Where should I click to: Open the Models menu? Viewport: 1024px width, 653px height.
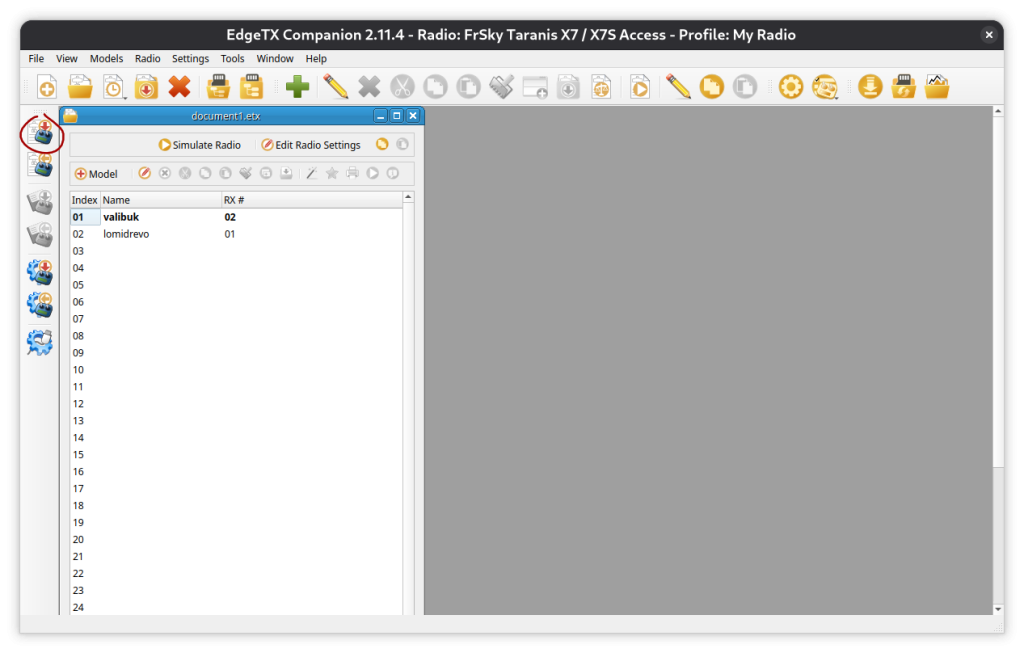(x=106, y=59)
